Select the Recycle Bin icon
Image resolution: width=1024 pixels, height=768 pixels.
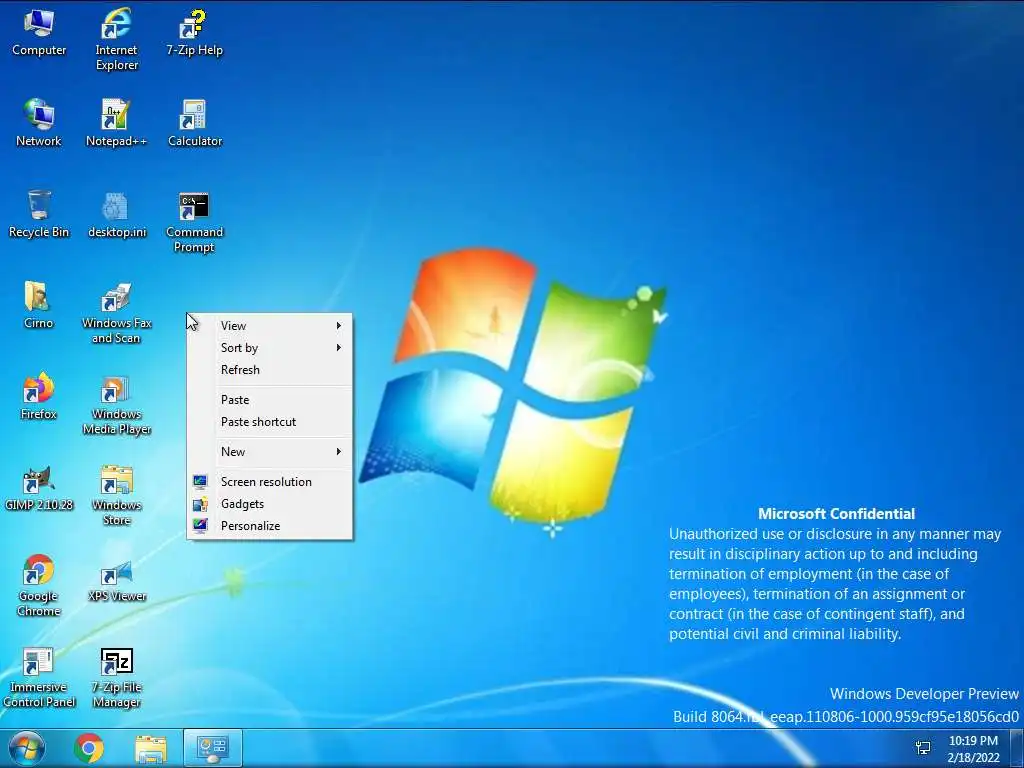39,214
